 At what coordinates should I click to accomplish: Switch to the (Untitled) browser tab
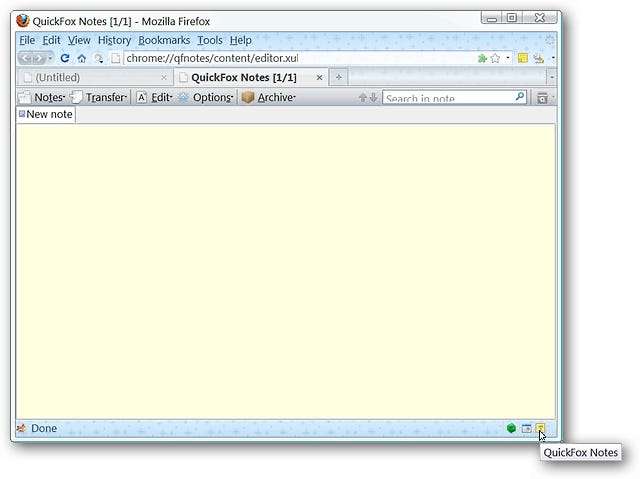coord(96,78)
